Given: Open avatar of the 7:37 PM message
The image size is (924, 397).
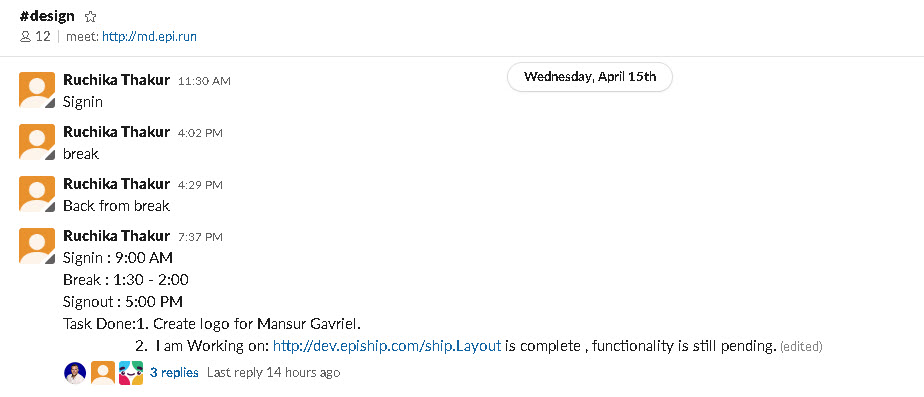Looking at the screenshot, I should (x=37, y=246).
